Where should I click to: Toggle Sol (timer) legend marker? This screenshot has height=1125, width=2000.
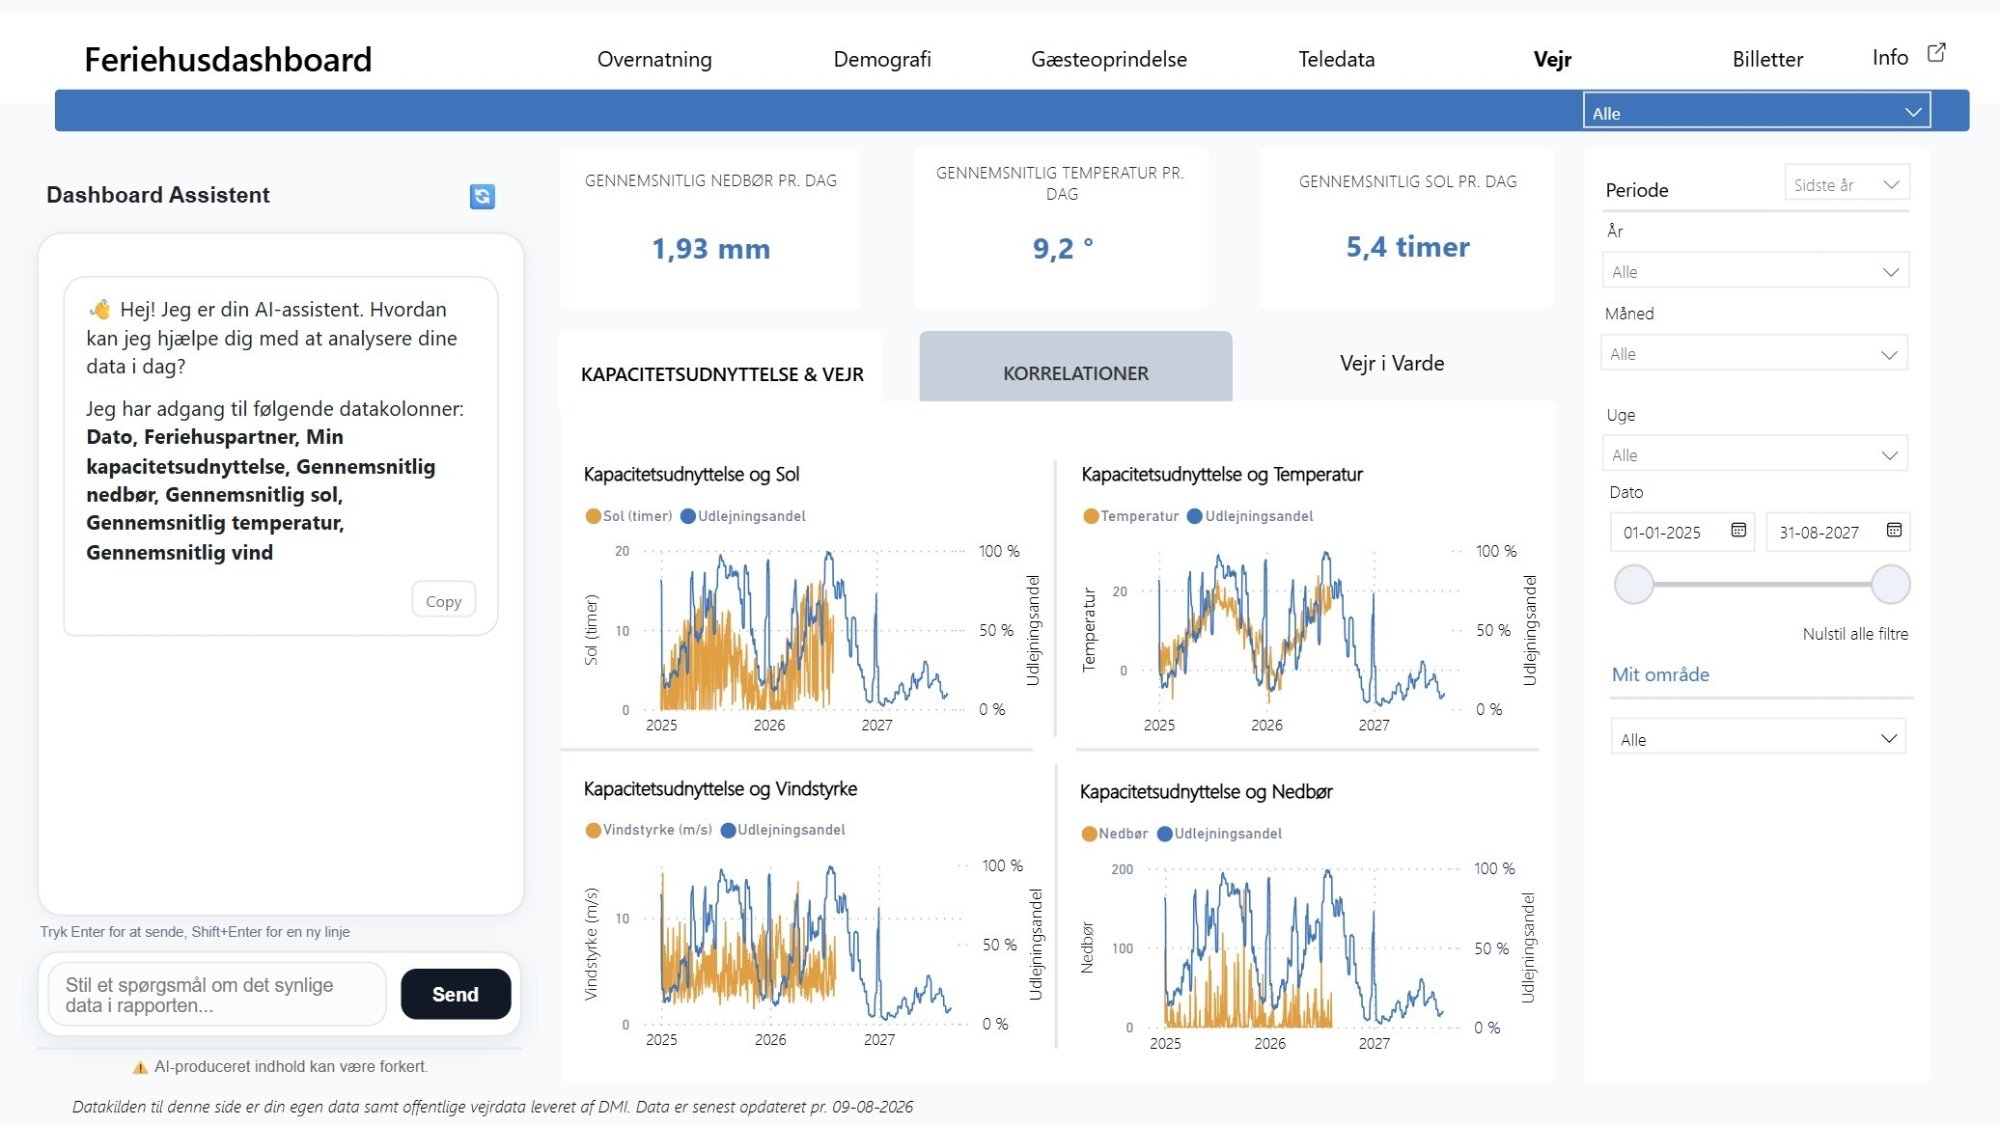coord(593,516)
